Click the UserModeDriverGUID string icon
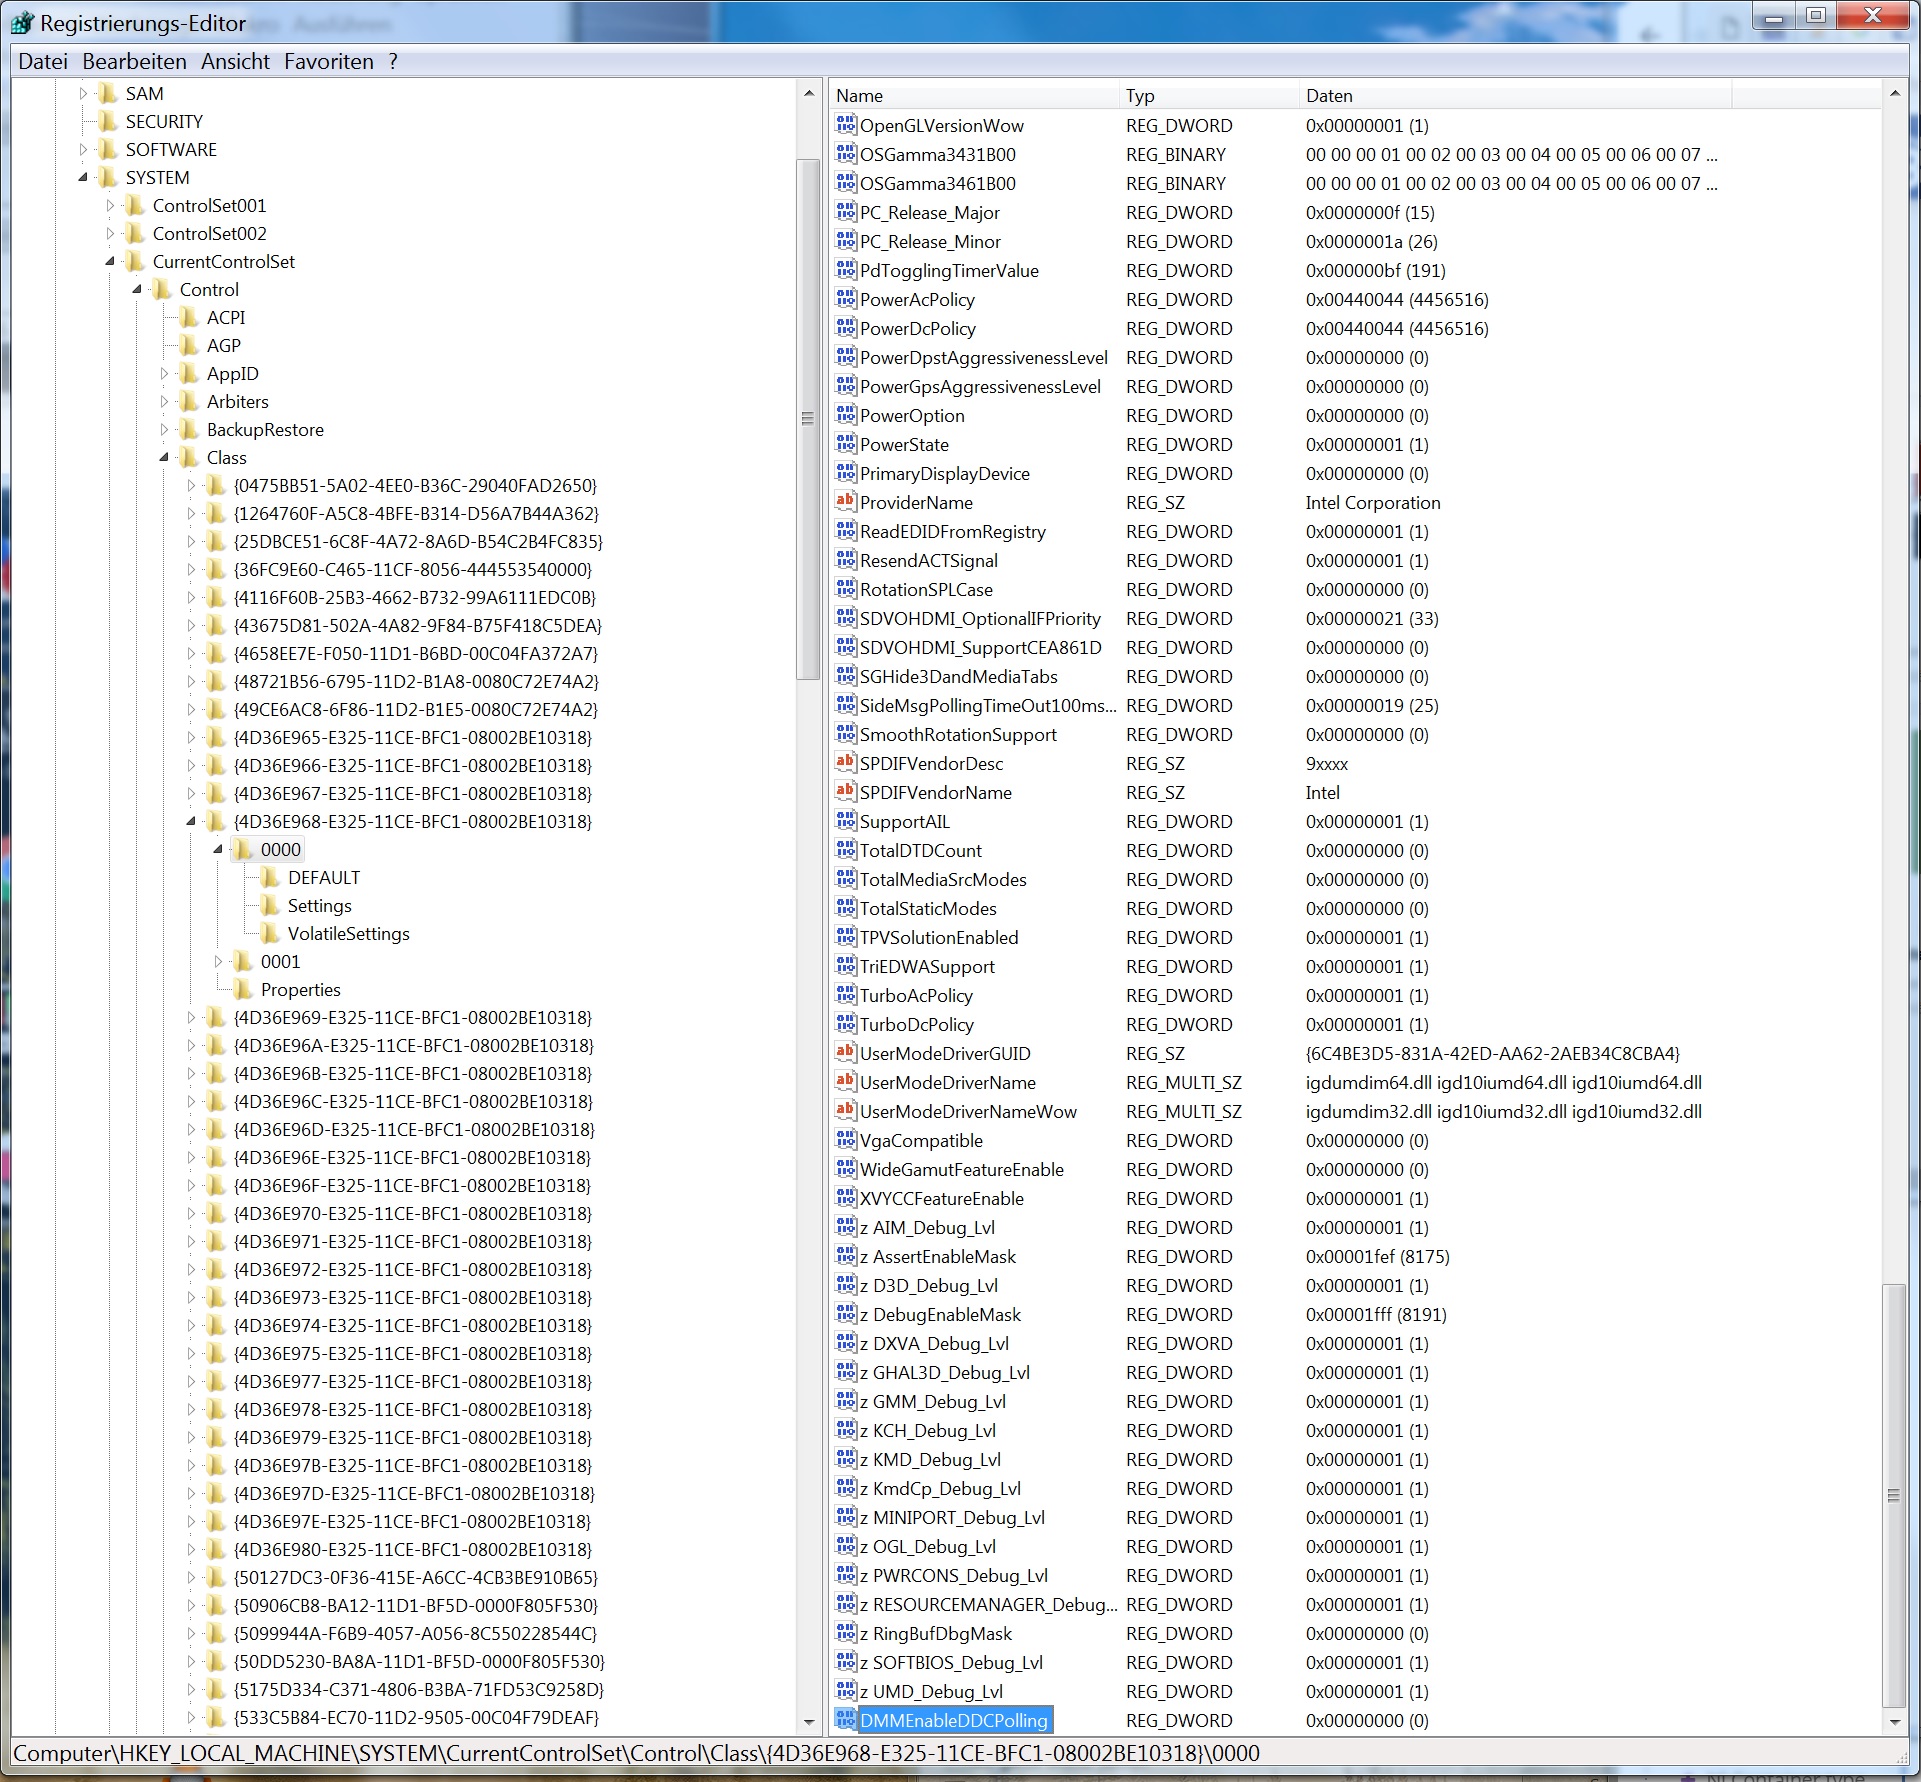 [x=845, y=1053]
